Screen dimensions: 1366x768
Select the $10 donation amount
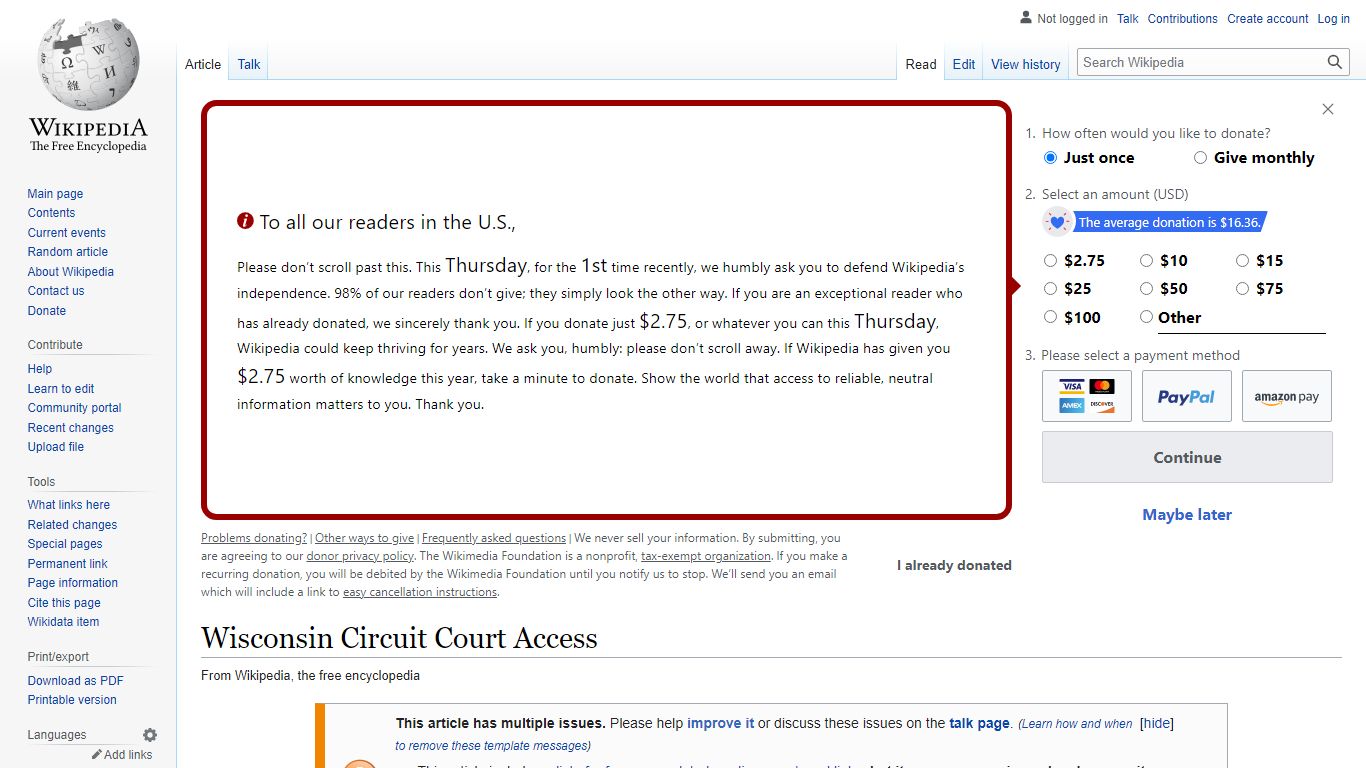[x=1146, y=261]
